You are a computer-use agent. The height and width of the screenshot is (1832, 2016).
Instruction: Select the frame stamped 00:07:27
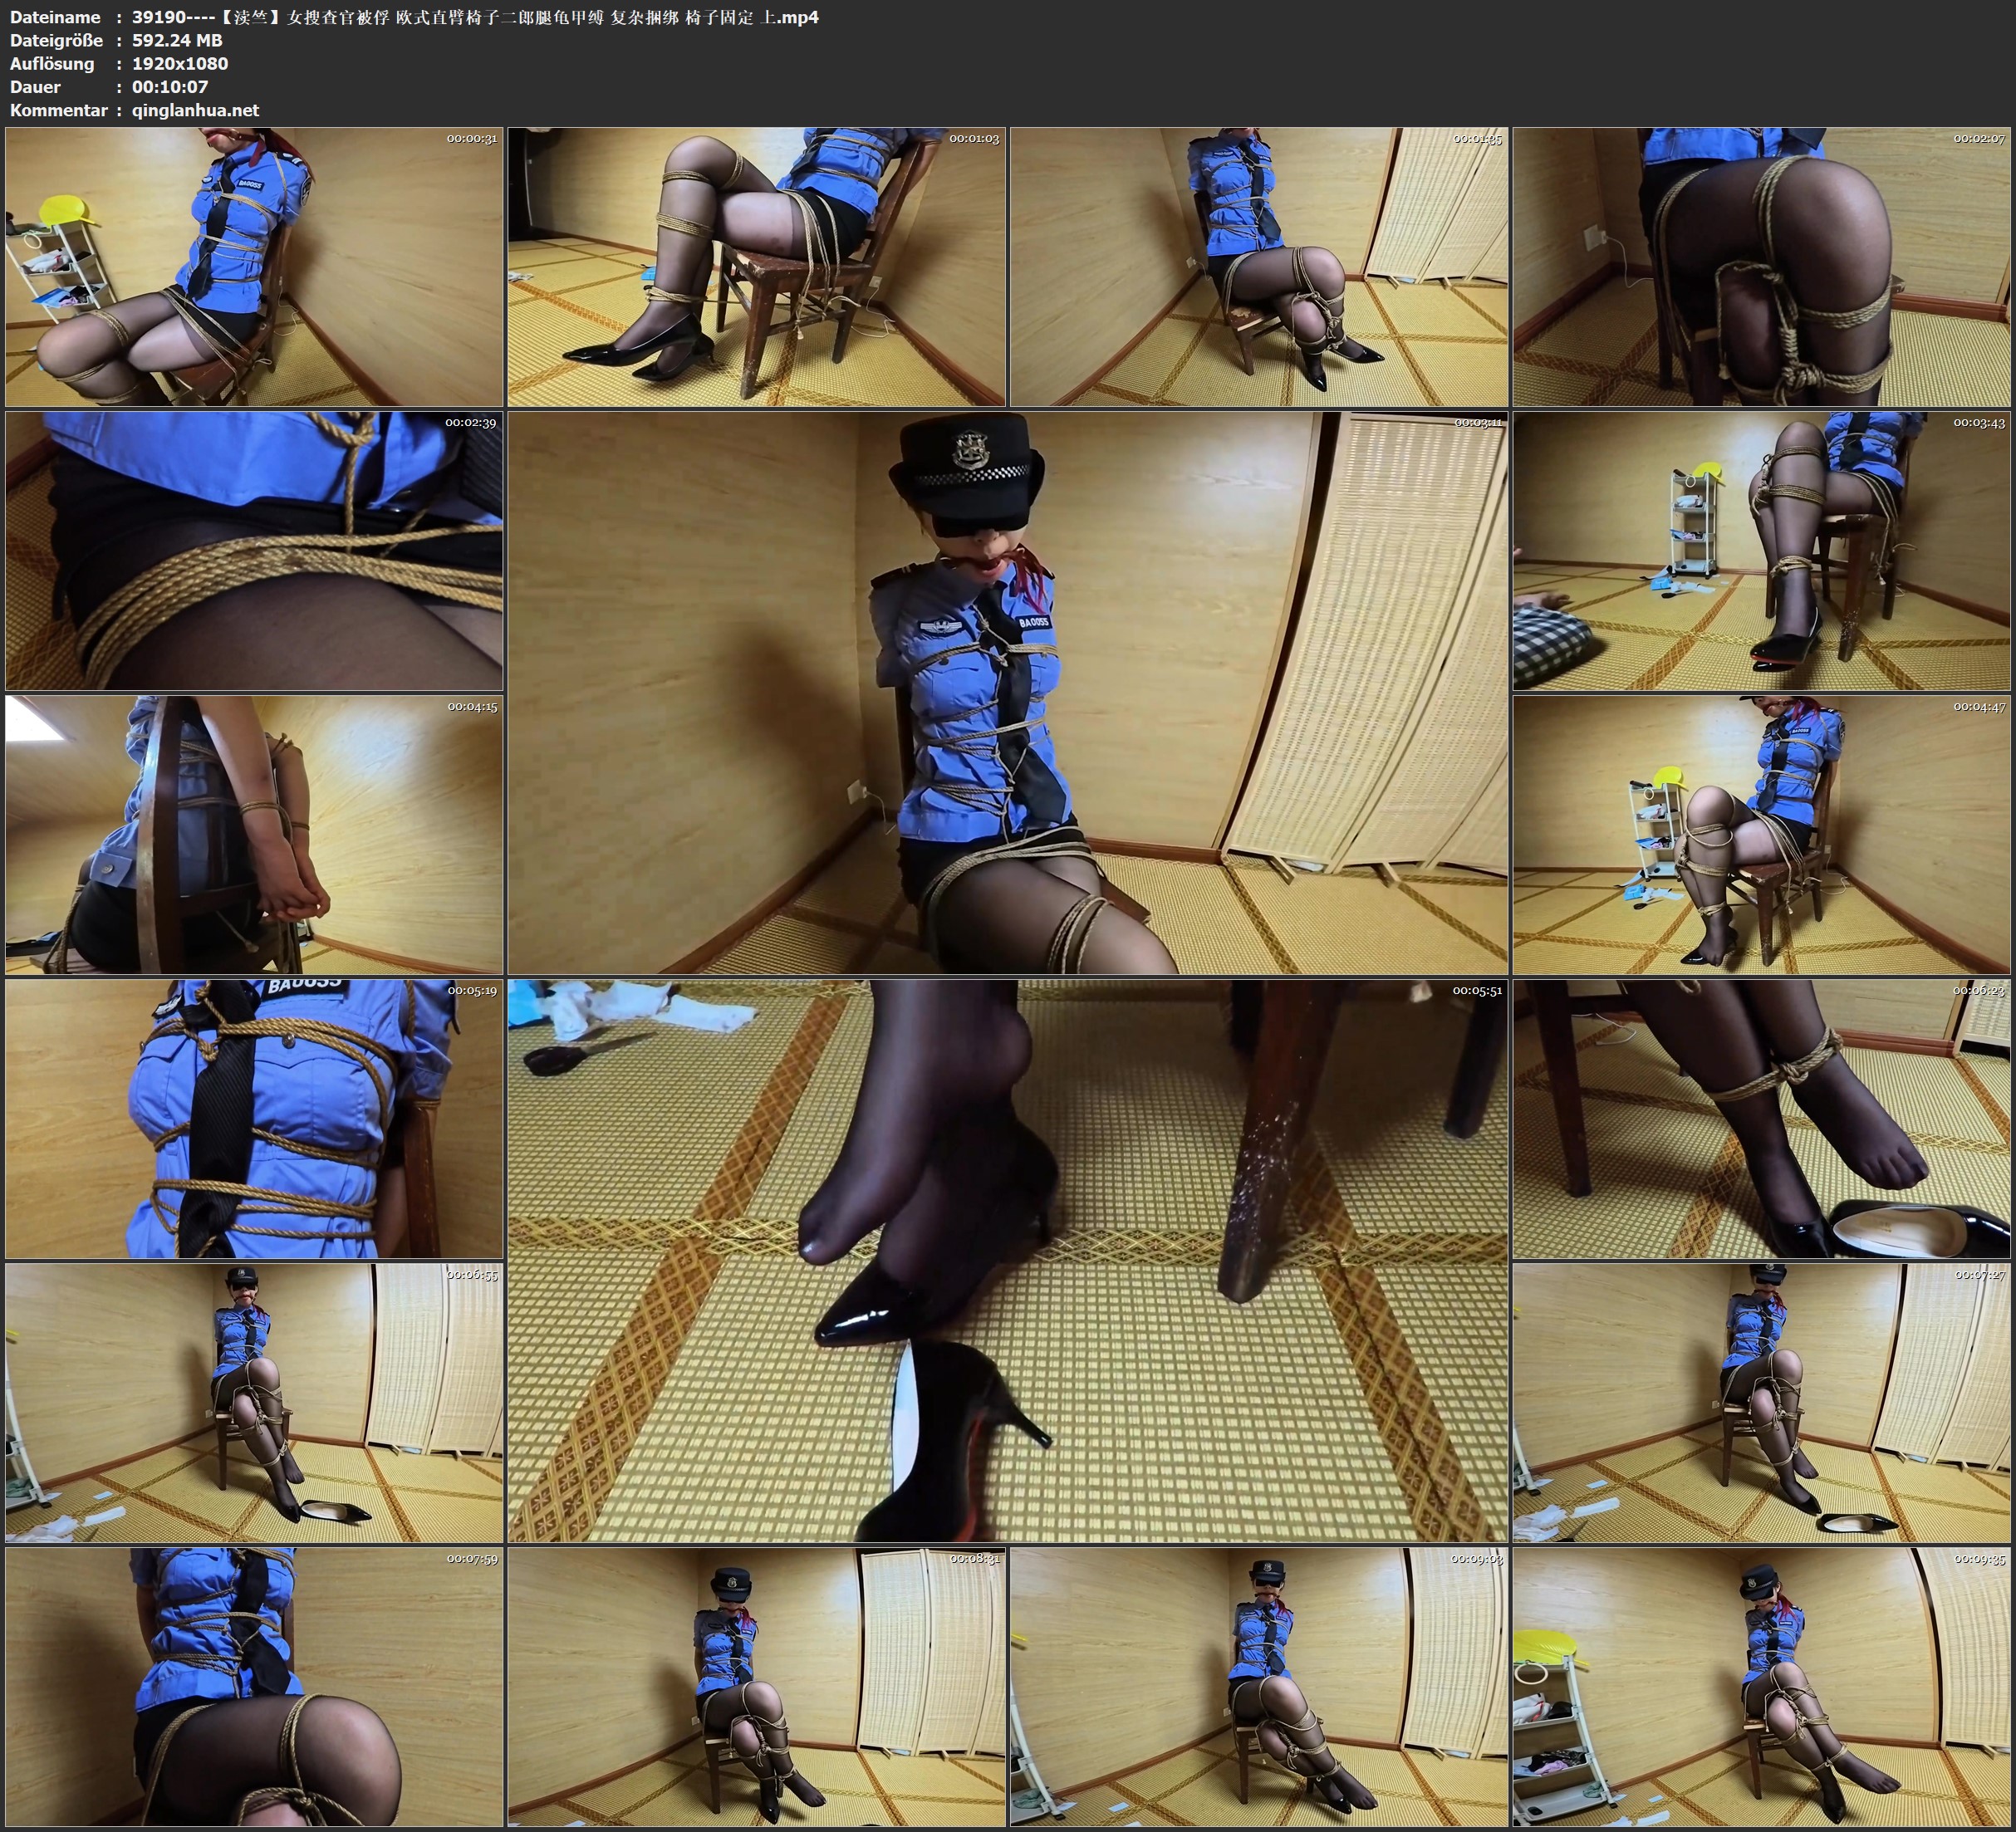coord(1761,1403)
